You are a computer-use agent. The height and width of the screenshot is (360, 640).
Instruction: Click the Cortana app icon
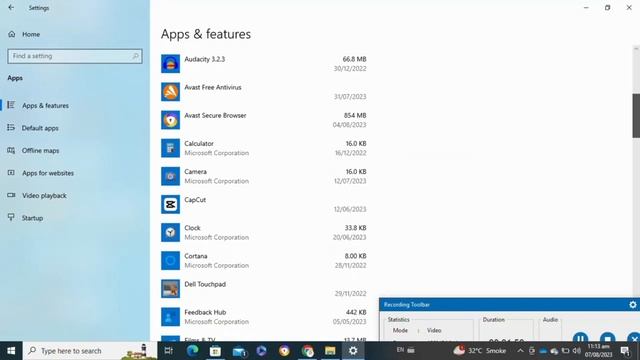[170, 261]
